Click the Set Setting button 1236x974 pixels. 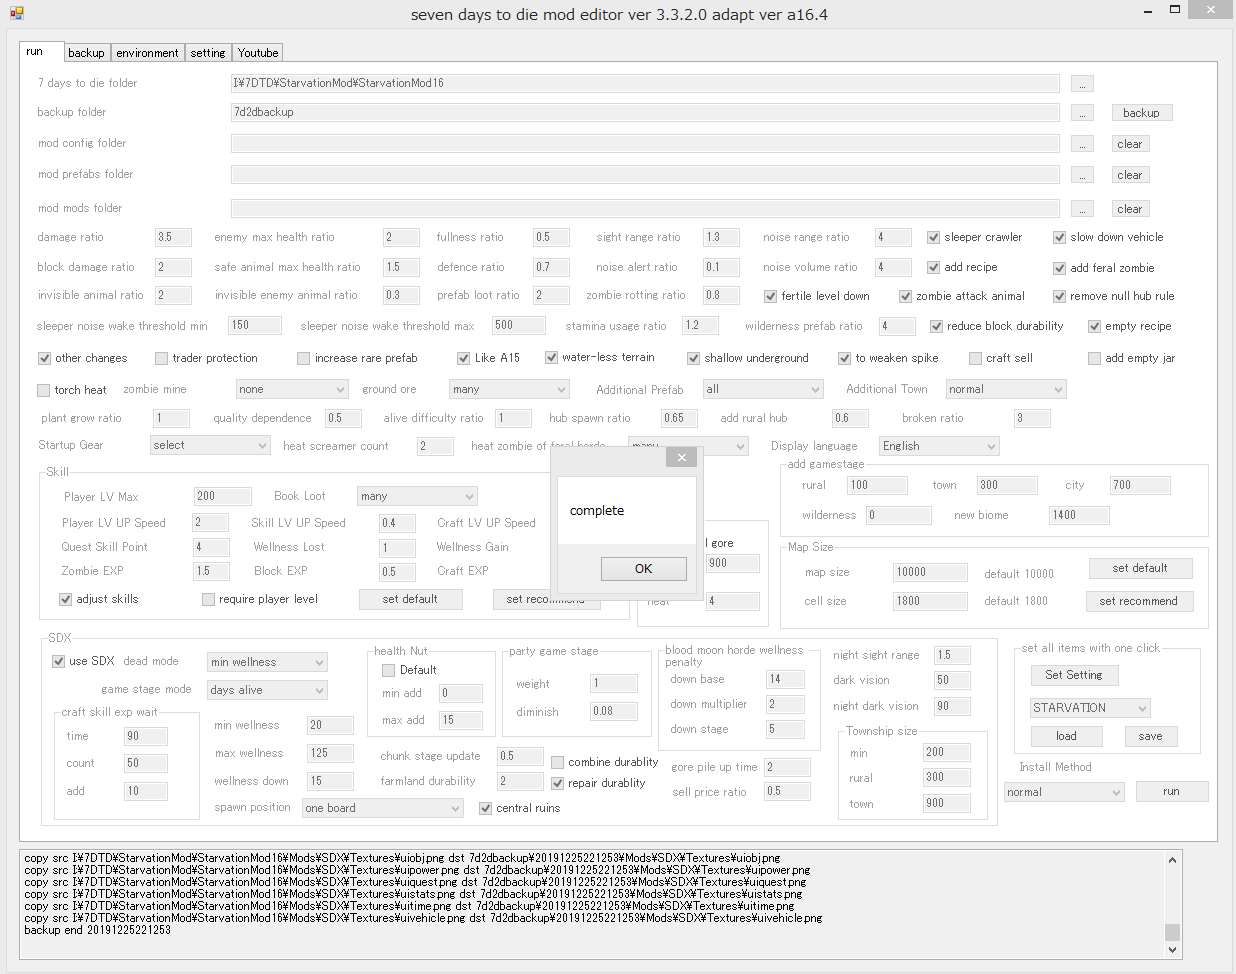(x=1074, y=675)
